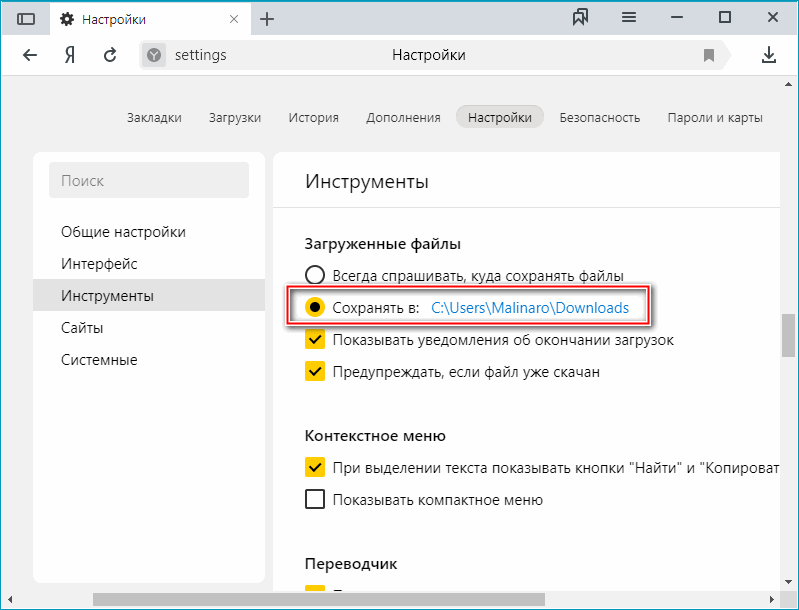This screenshot has height=610, width=799.
Task: Maximize the browser window
Action: (x=725, y=18)
